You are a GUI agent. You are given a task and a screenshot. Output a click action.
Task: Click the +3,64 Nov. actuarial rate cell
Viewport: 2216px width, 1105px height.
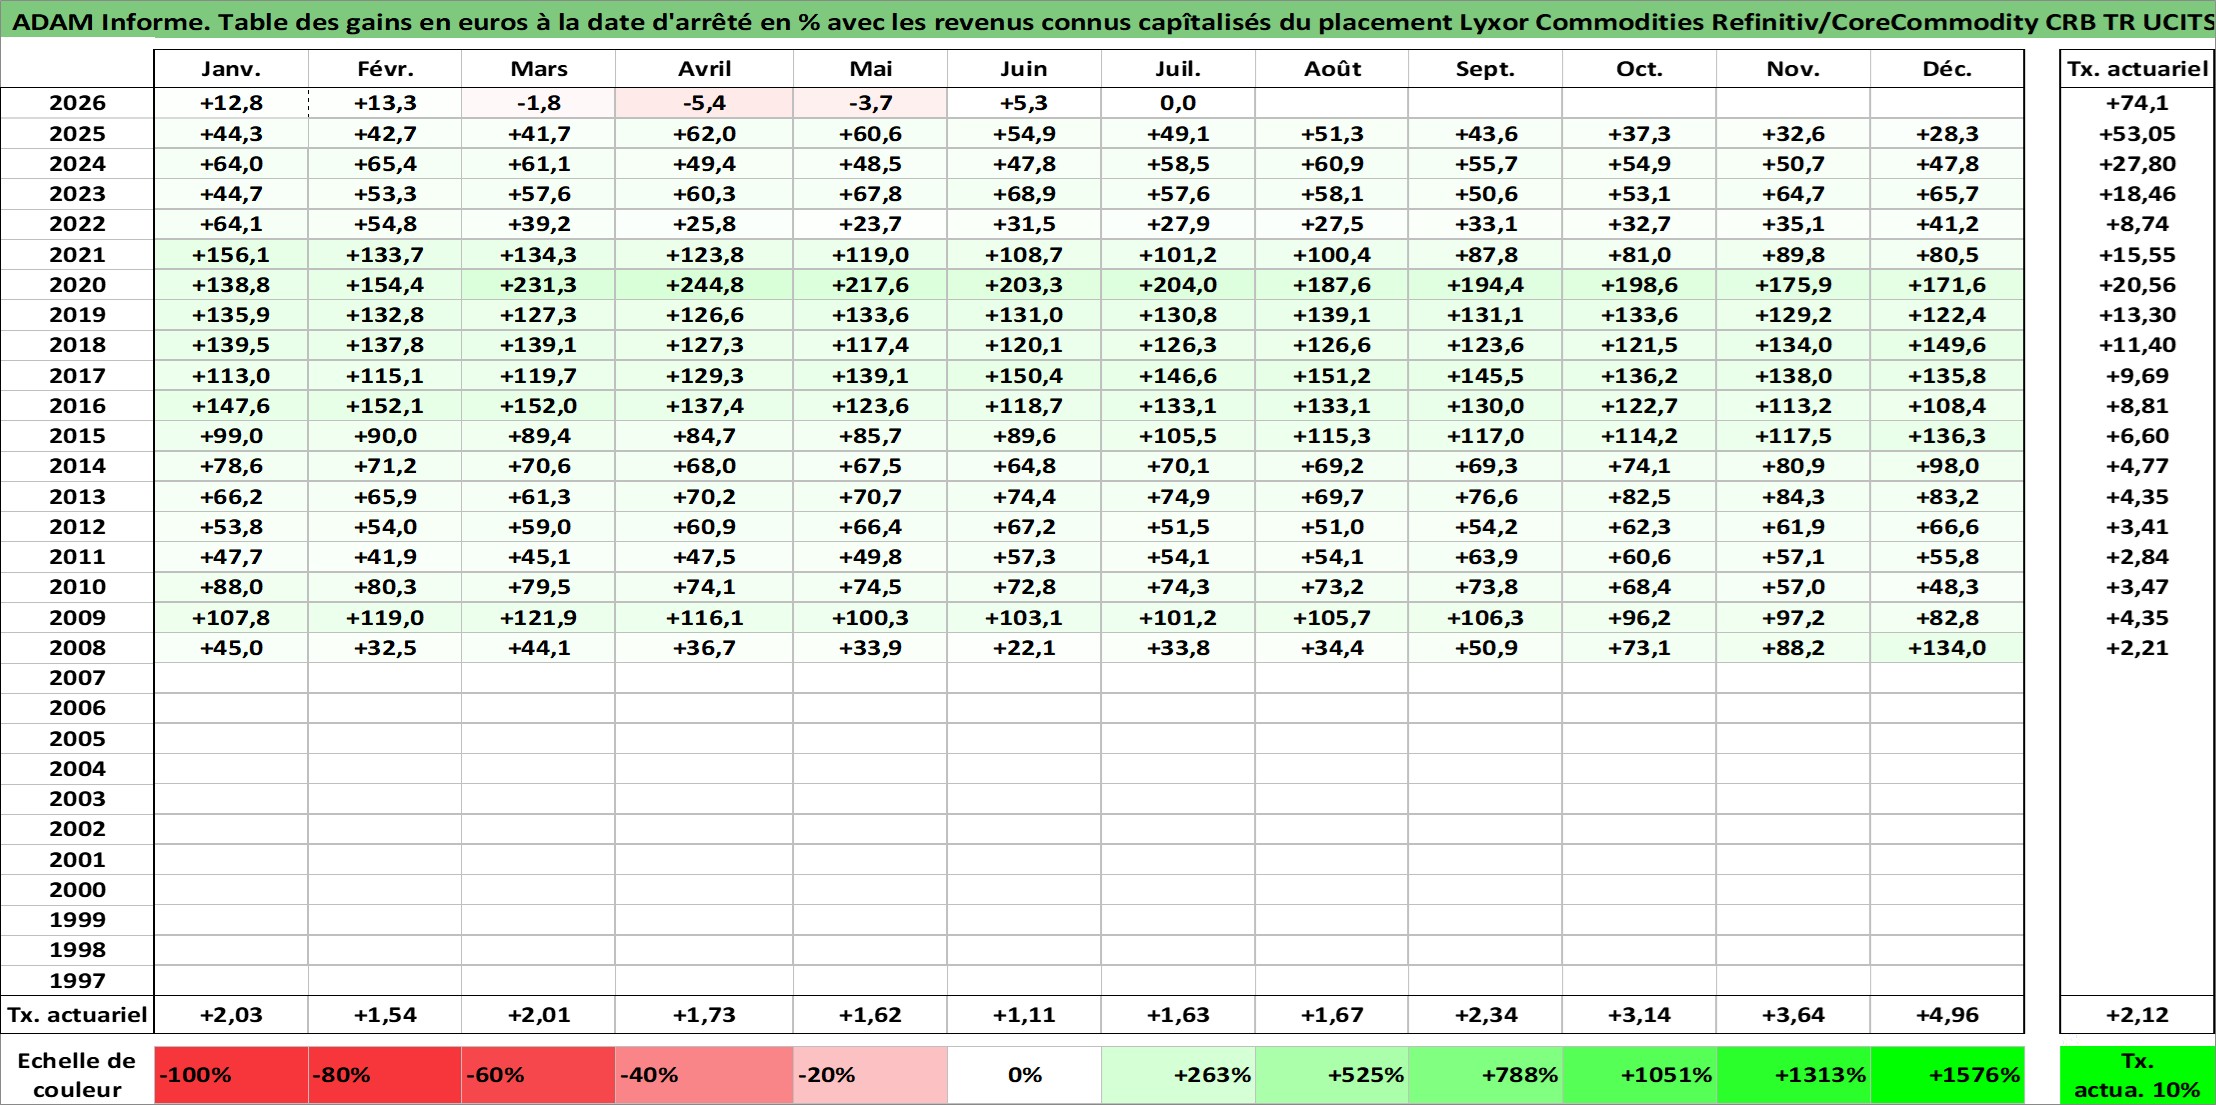[x=1793, y=1015]
